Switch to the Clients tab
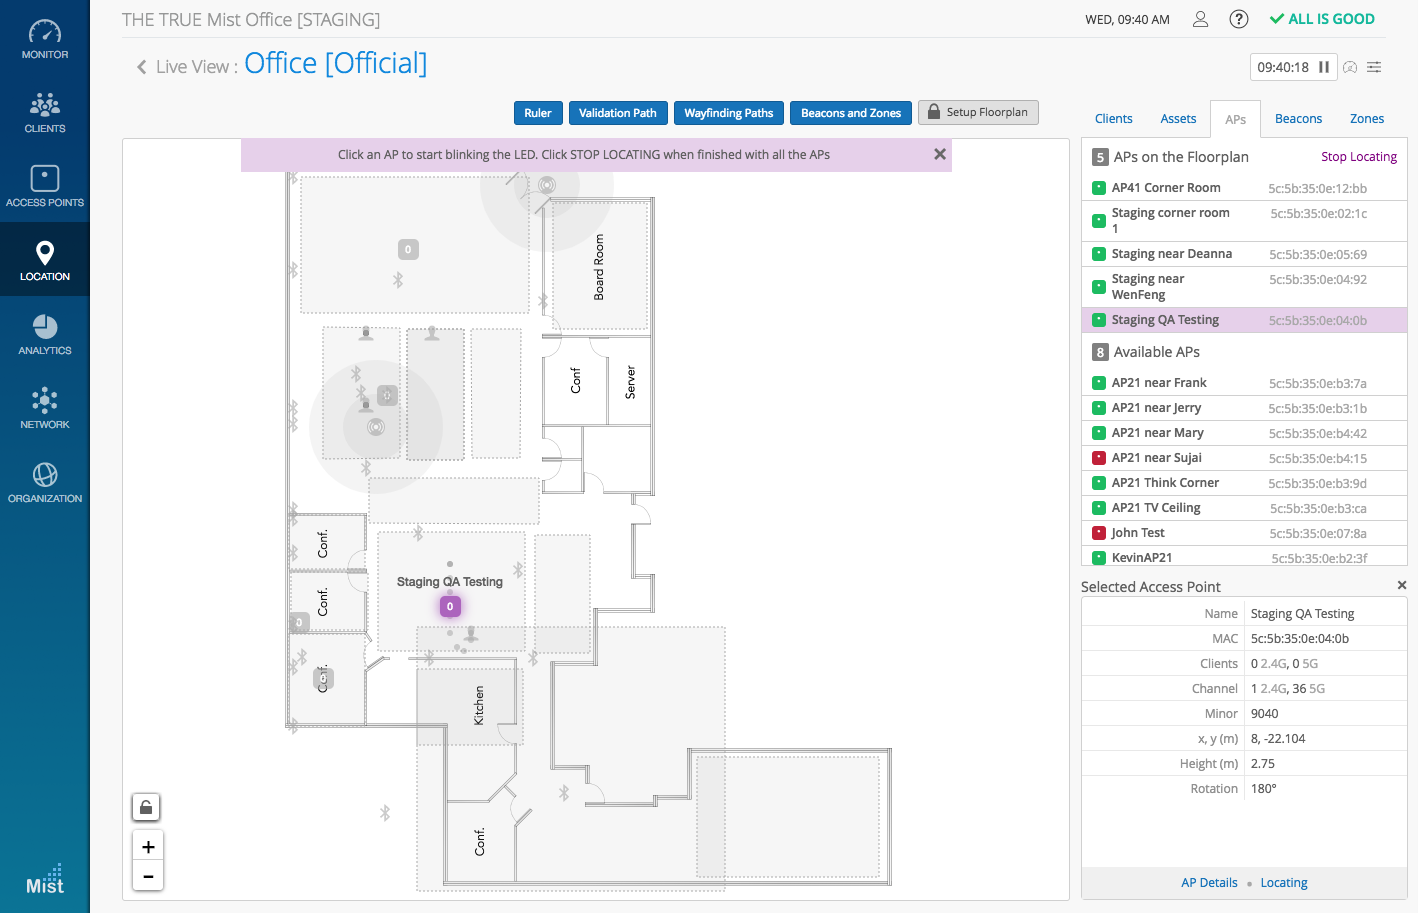The width and height of the screenshot is (1418, 913). click(1114, 119)
